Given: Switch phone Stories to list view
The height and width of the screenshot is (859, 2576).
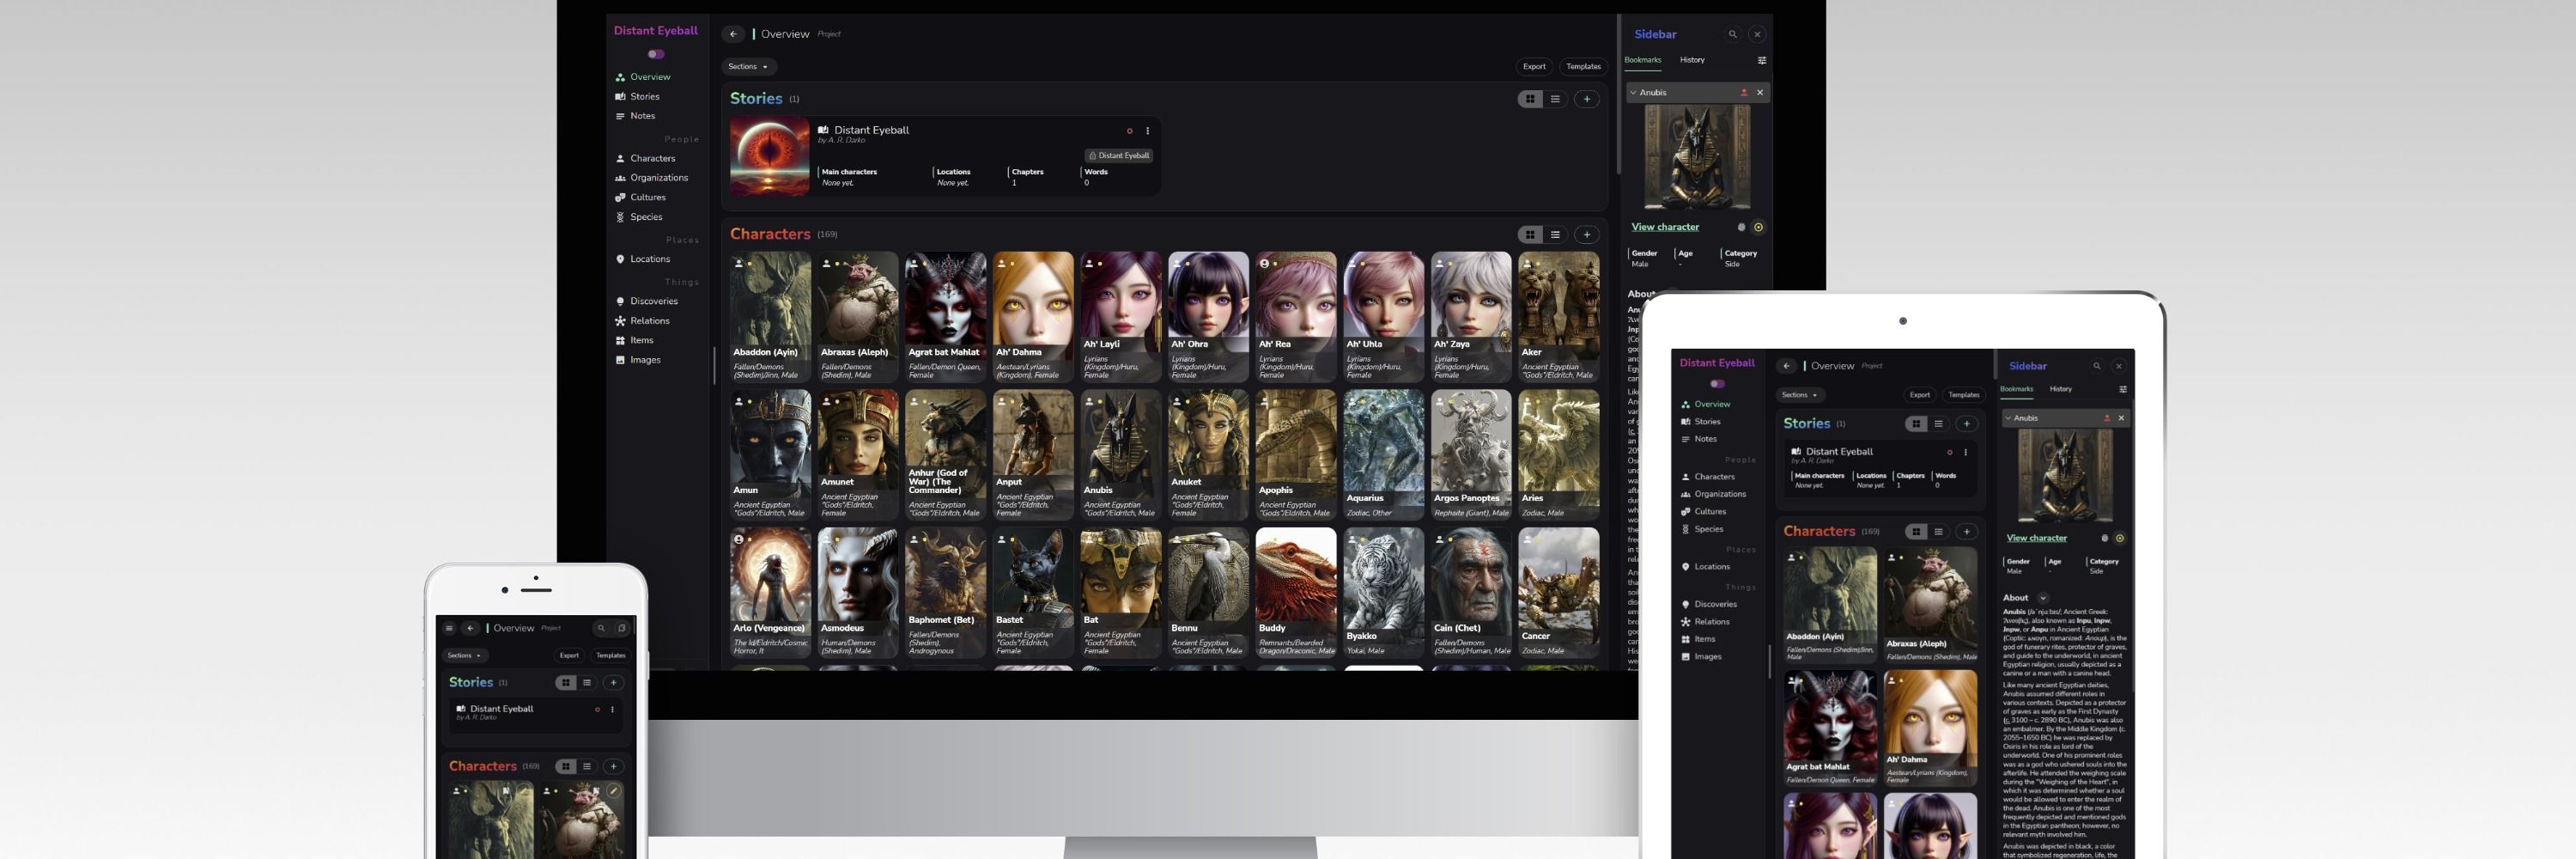Looking at the screenshot, I should pos(587,682).
